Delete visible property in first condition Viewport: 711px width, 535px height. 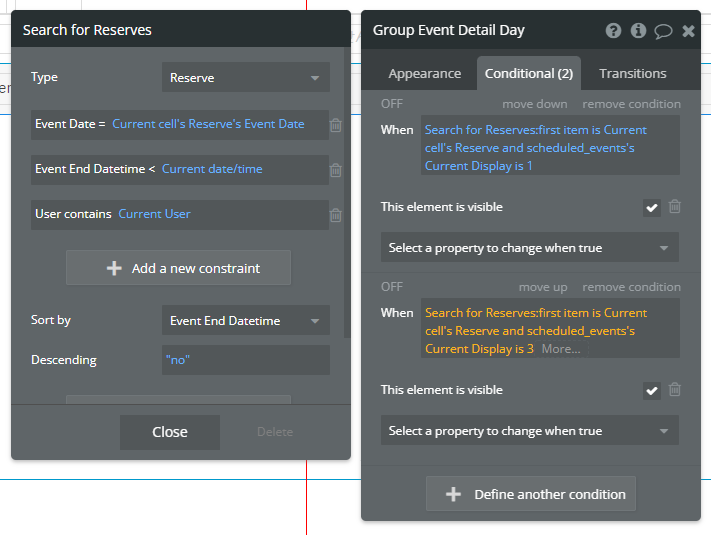point(675,207)
